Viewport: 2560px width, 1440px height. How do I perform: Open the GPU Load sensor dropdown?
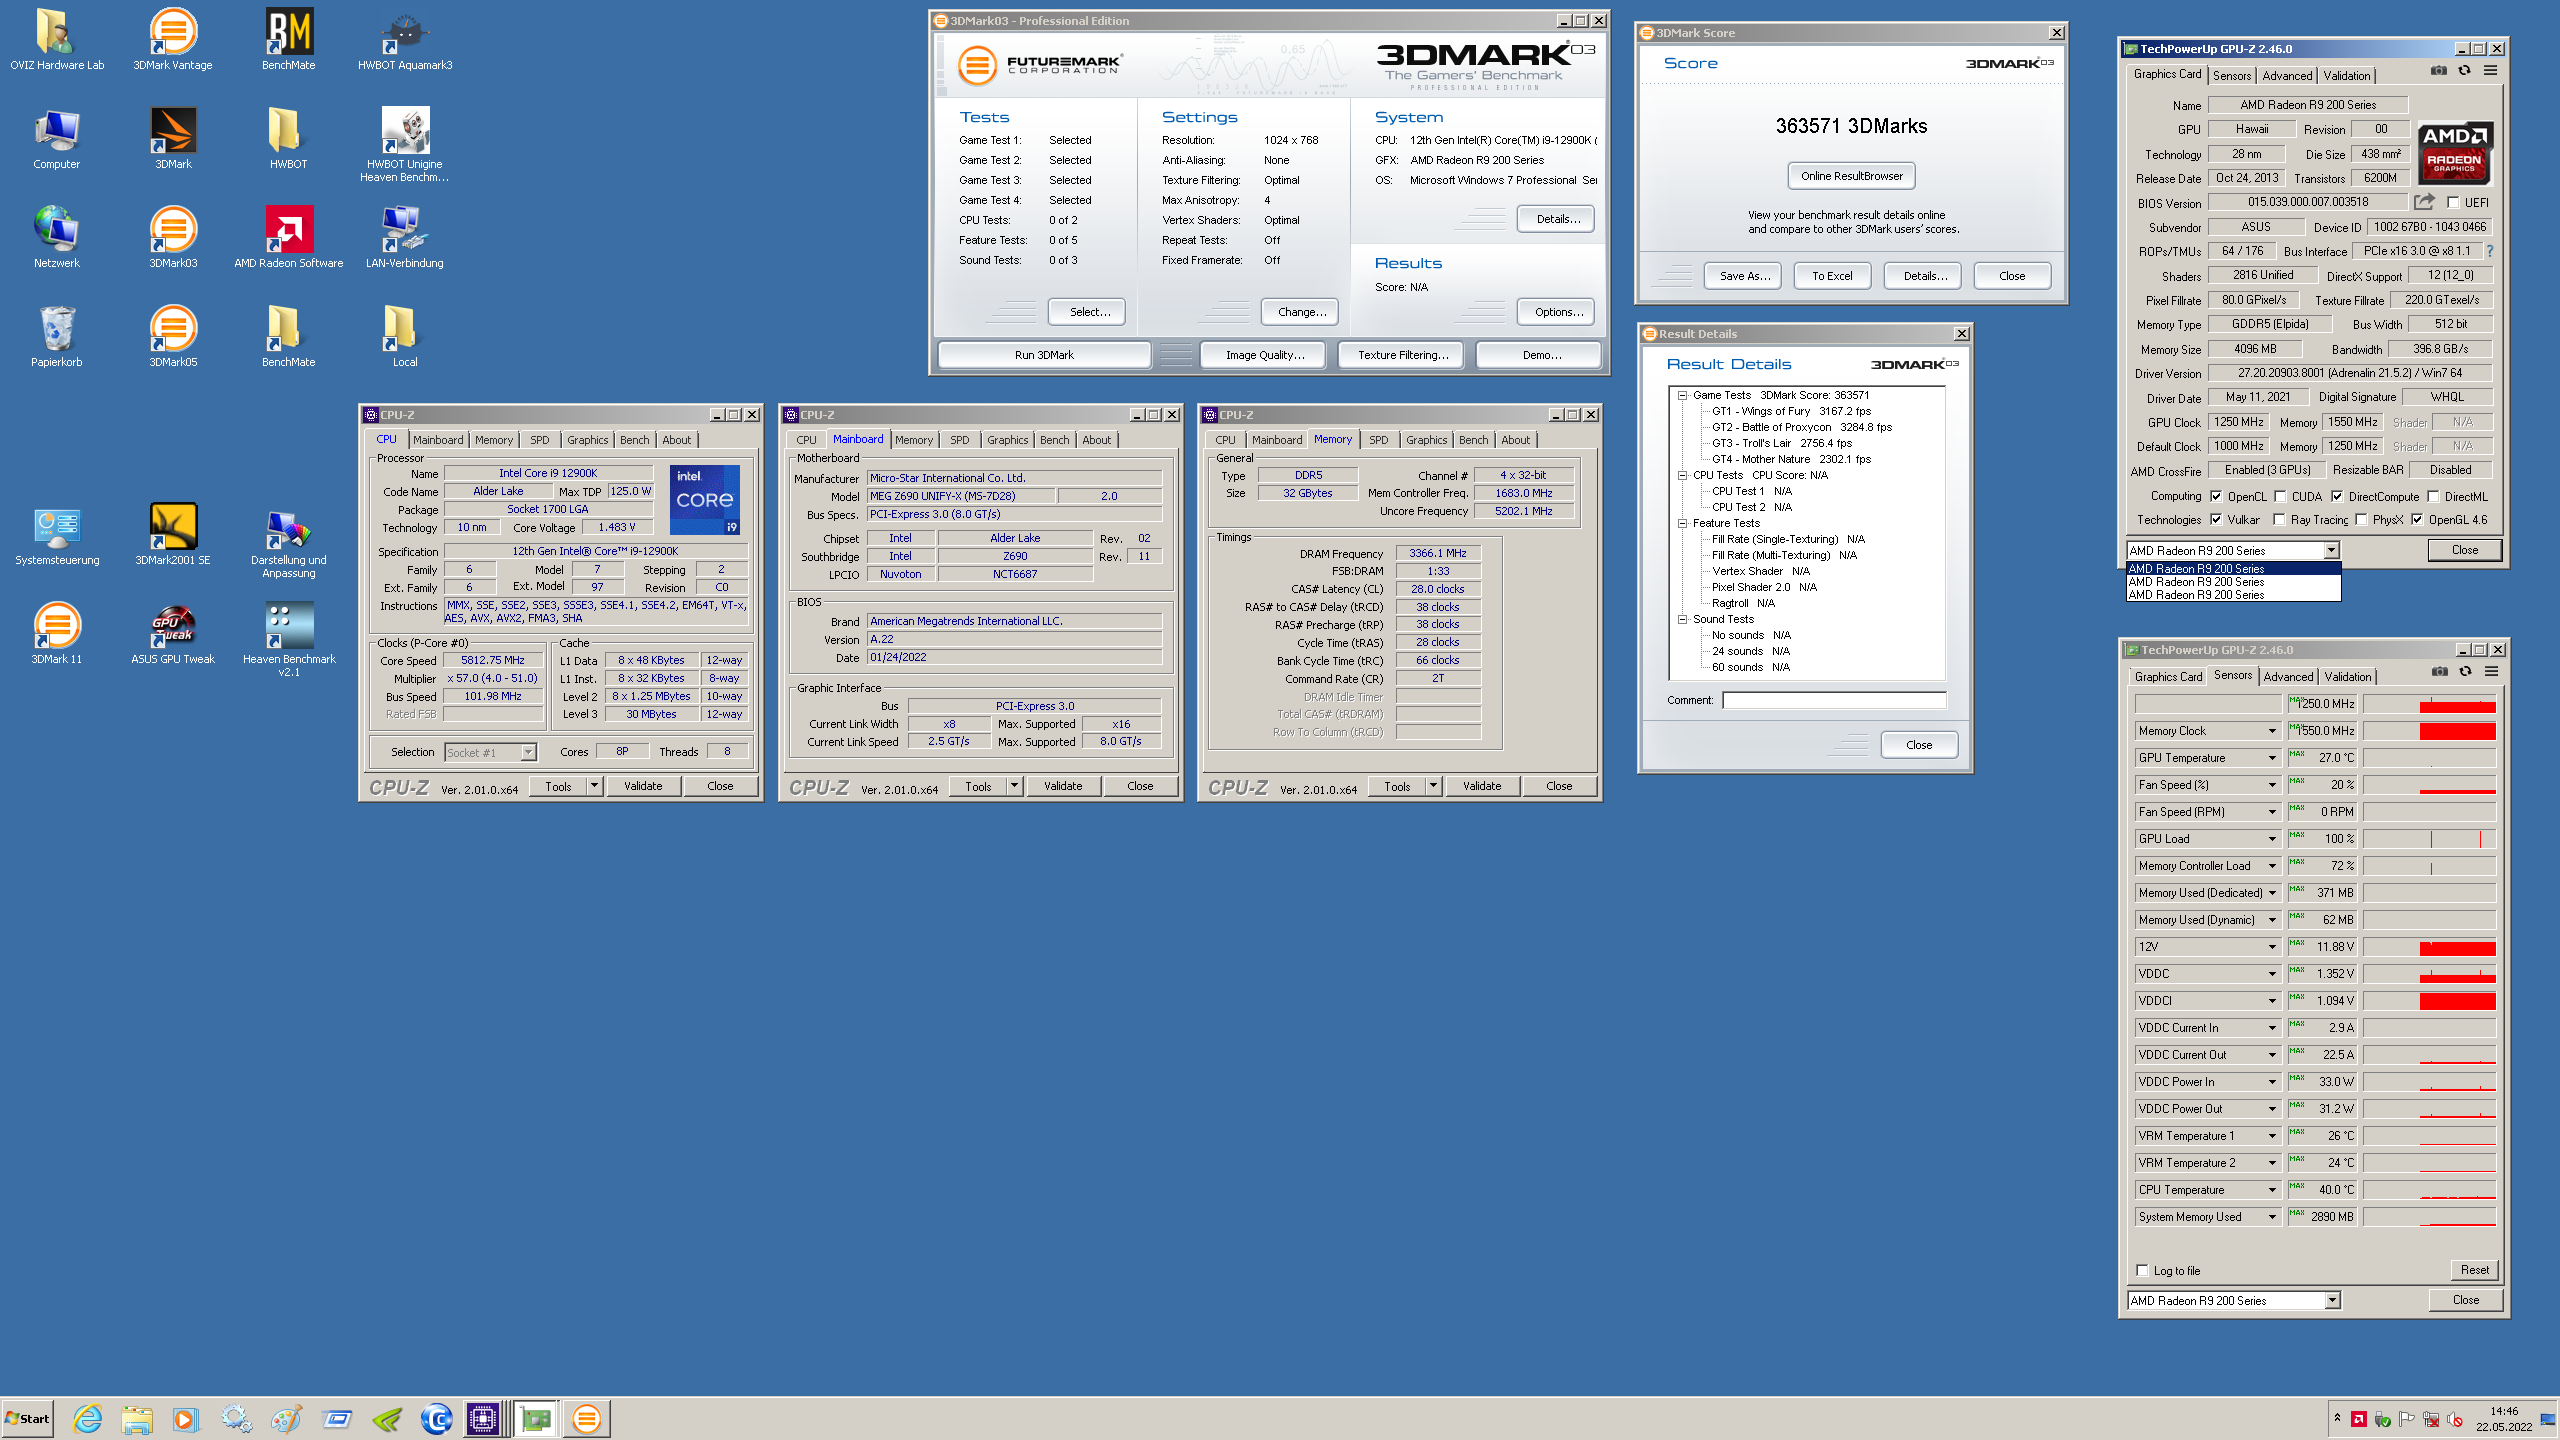tap(2272, 839)
